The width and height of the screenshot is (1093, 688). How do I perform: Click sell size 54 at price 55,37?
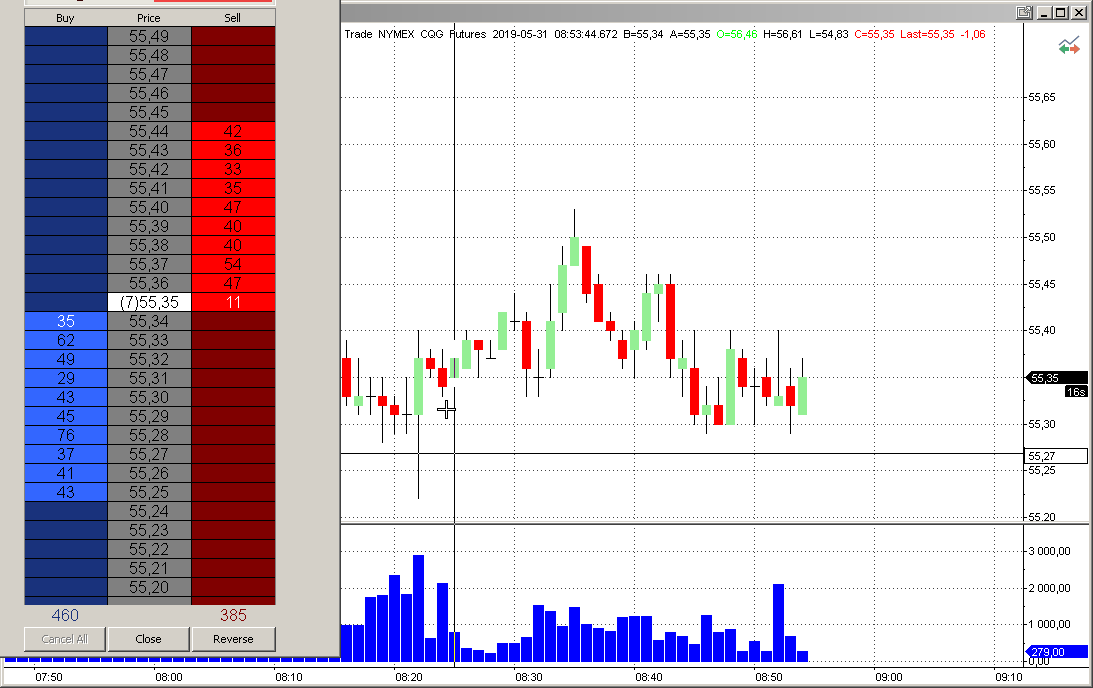click(233, 264)
